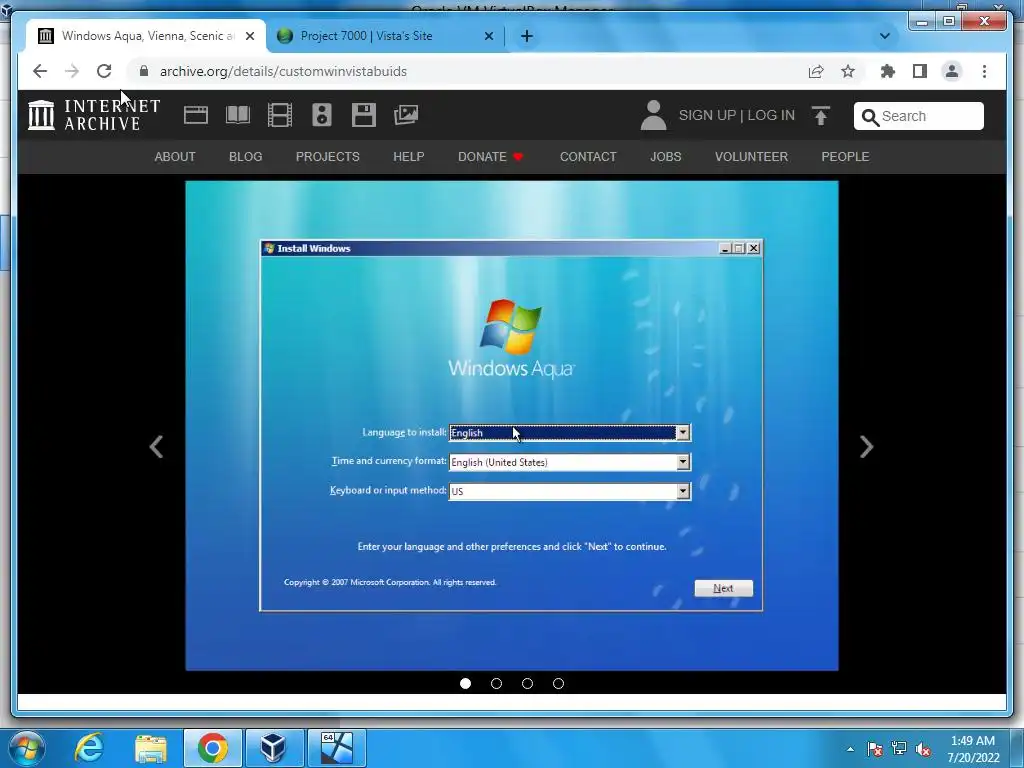The image size is (1024, 768).
Task: Click the Internet Archive logo
Action: 94,115
